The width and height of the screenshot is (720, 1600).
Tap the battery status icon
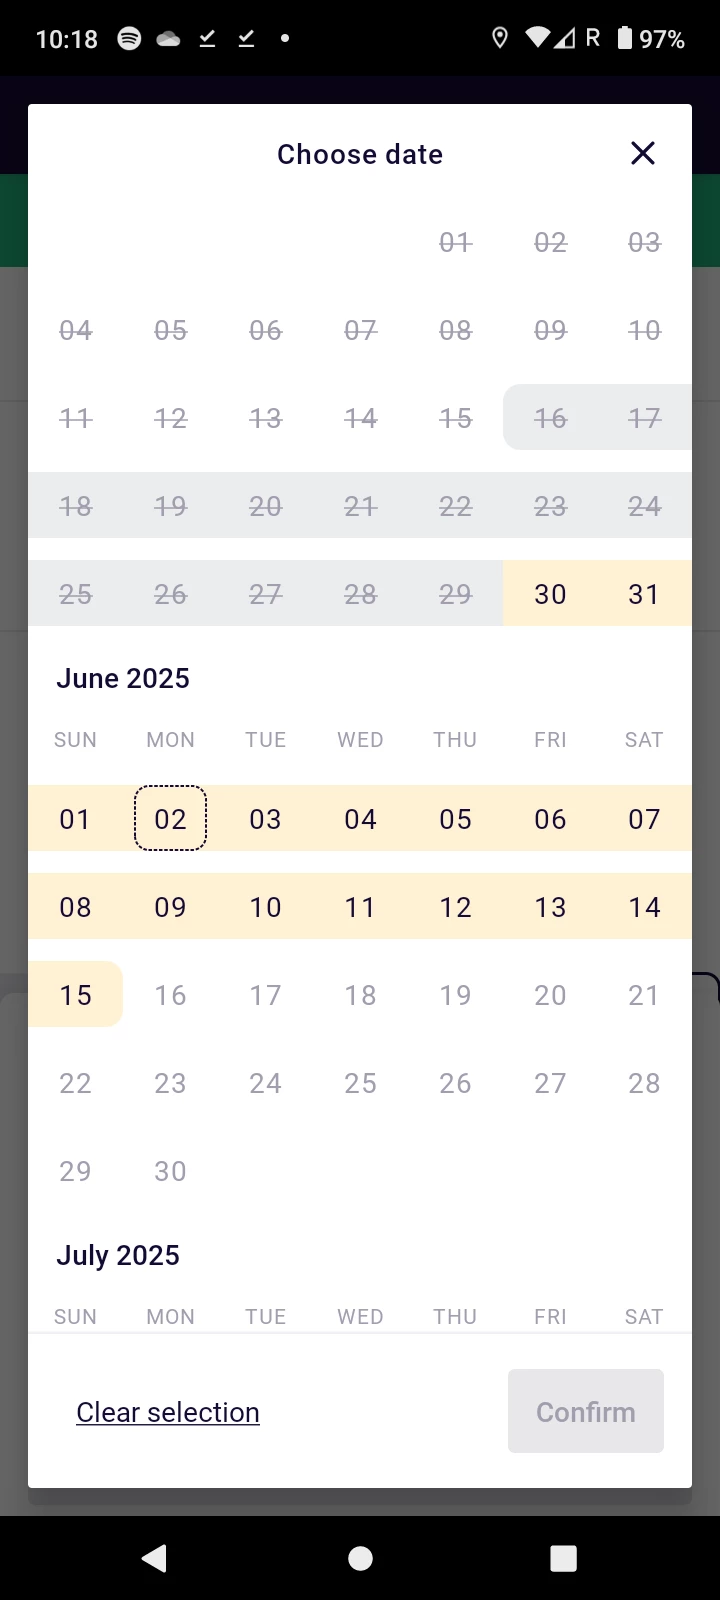(x=625, y=39)
